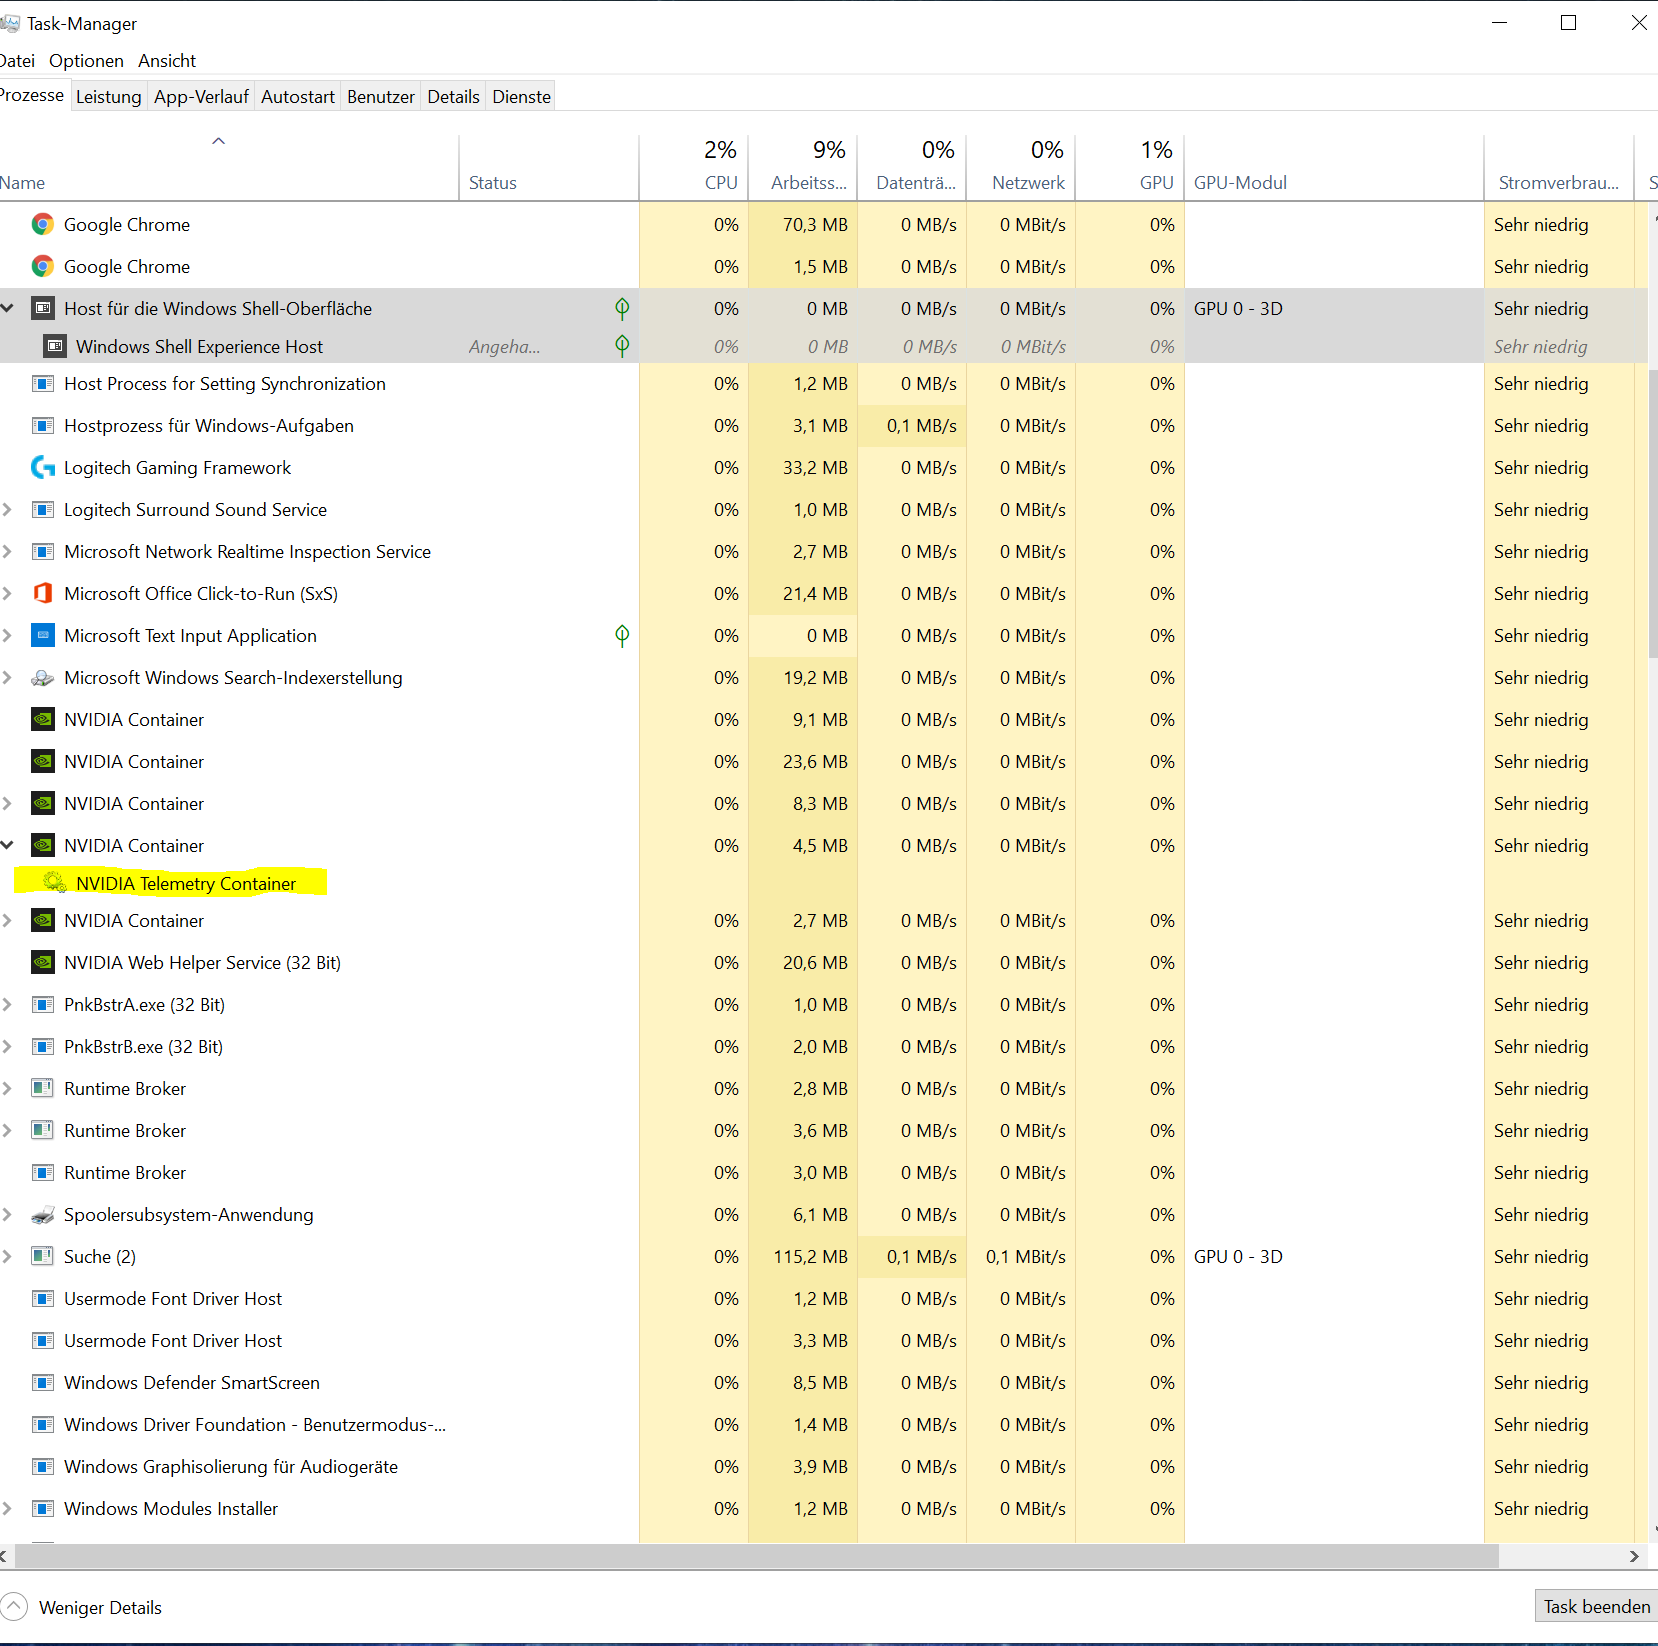Click the Windows Search-Indexerstellung icon
The width and height of the screenshot is (1658, 1646).
coord(42,677)
